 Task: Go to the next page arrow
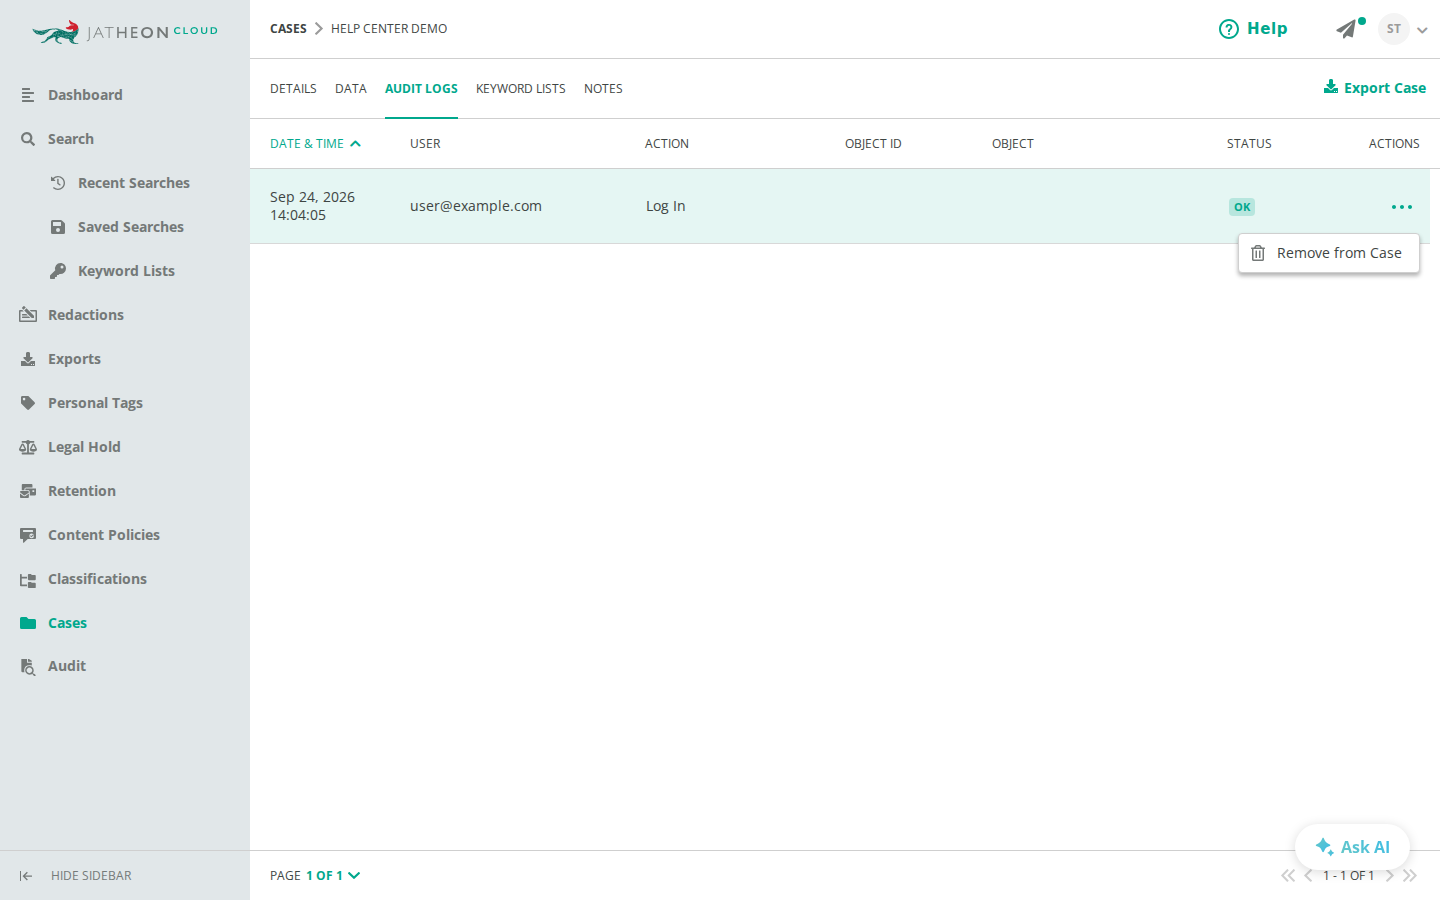pos(1390,876)
